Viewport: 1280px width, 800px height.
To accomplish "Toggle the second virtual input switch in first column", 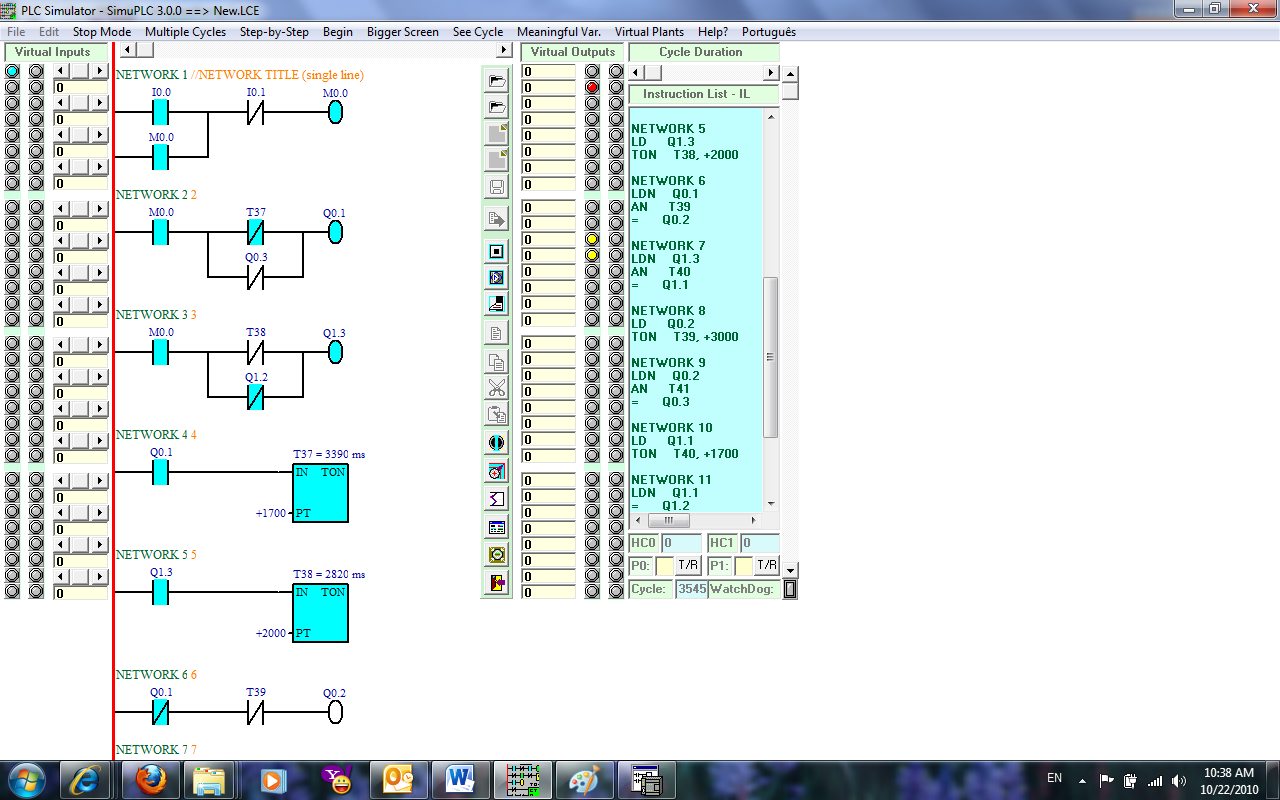I will tap(12, 87).
